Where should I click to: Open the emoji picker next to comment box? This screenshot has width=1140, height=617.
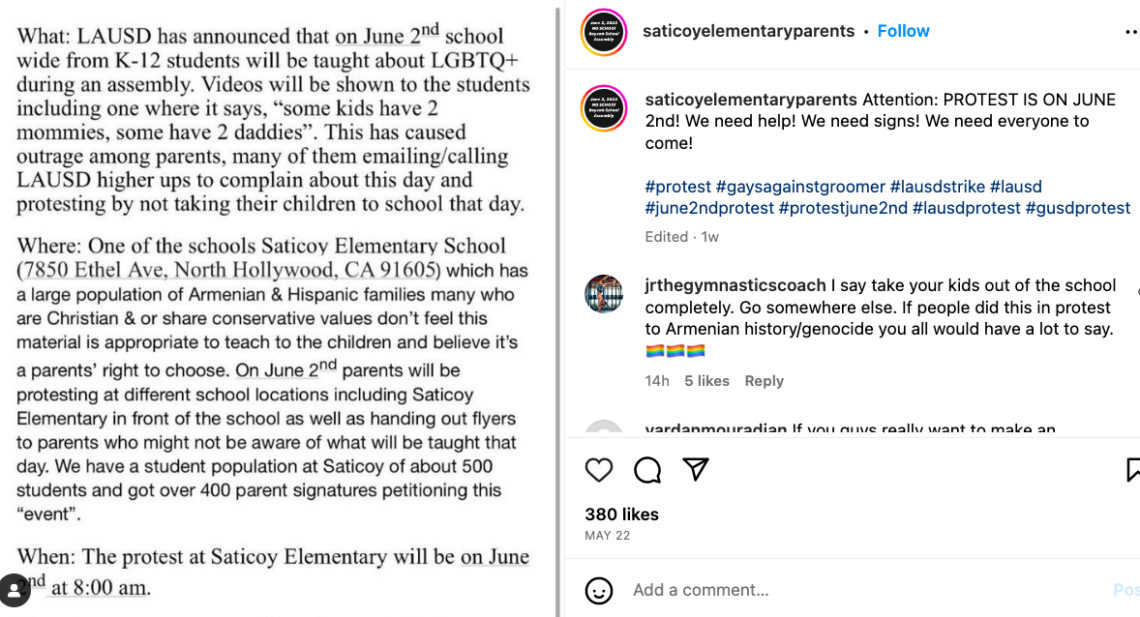(x=598, y=590)
